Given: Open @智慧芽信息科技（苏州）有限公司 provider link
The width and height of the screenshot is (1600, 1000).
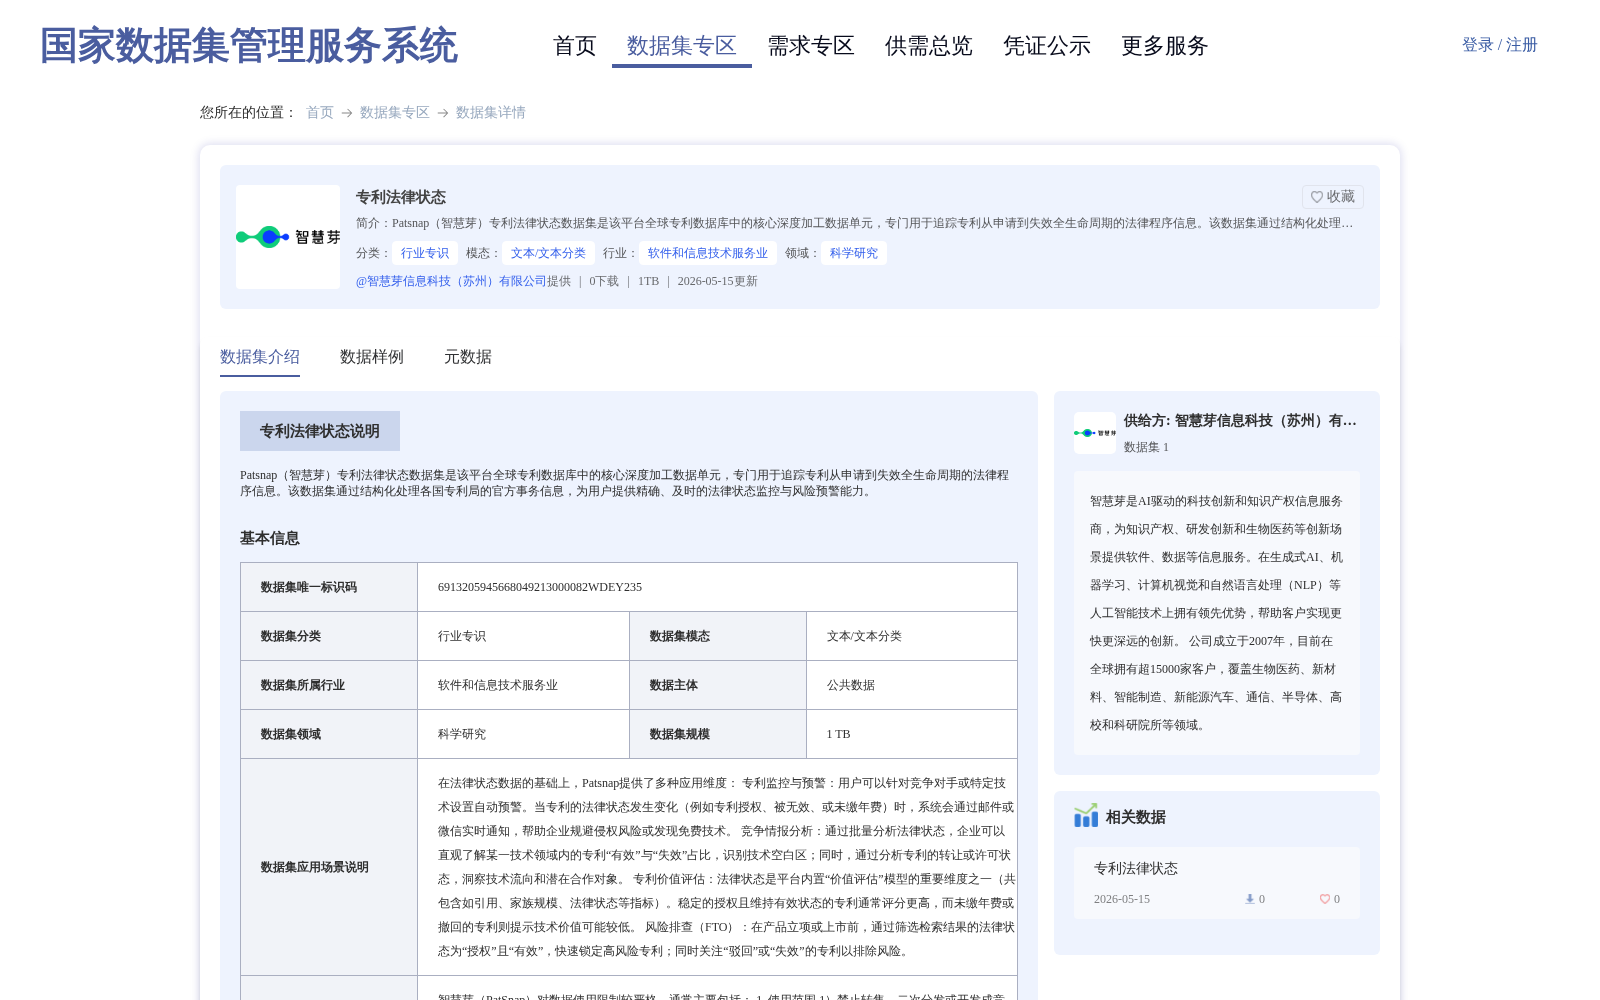Looking at the screenshot, I should coord(451,281).
